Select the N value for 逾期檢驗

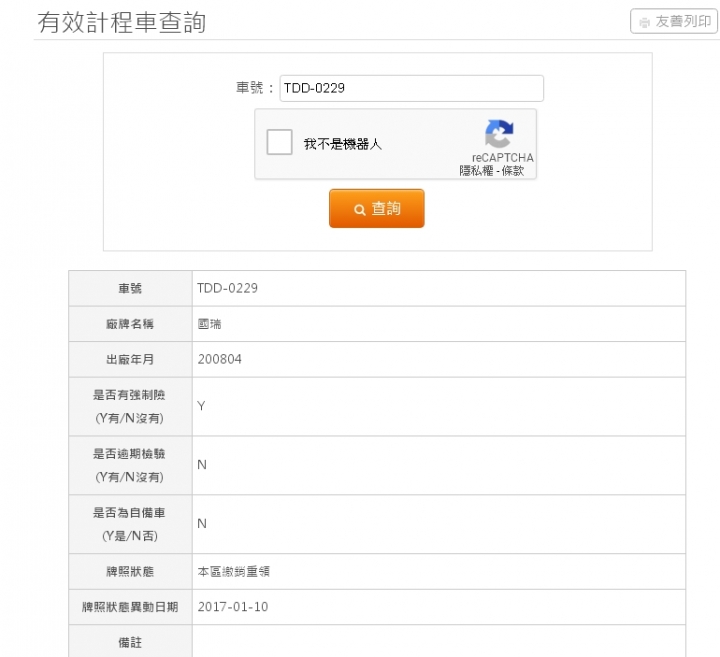(x=202, y=465)
